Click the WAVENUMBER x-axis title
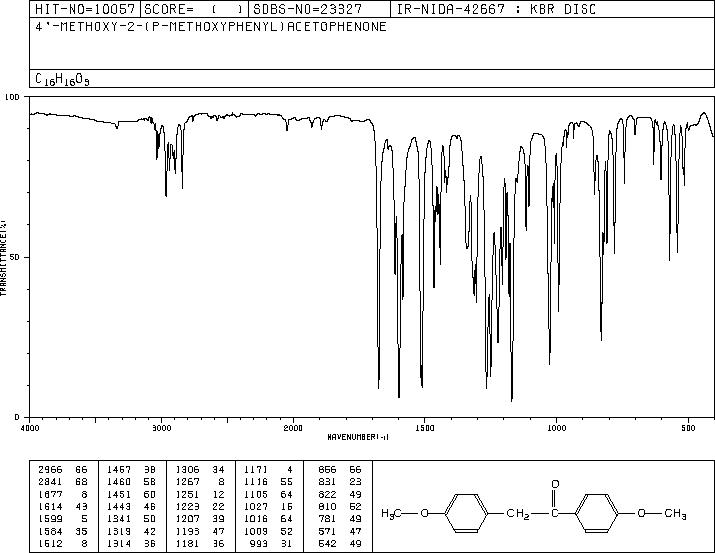This screenshot has width=715, height=553. coord(358,437)
